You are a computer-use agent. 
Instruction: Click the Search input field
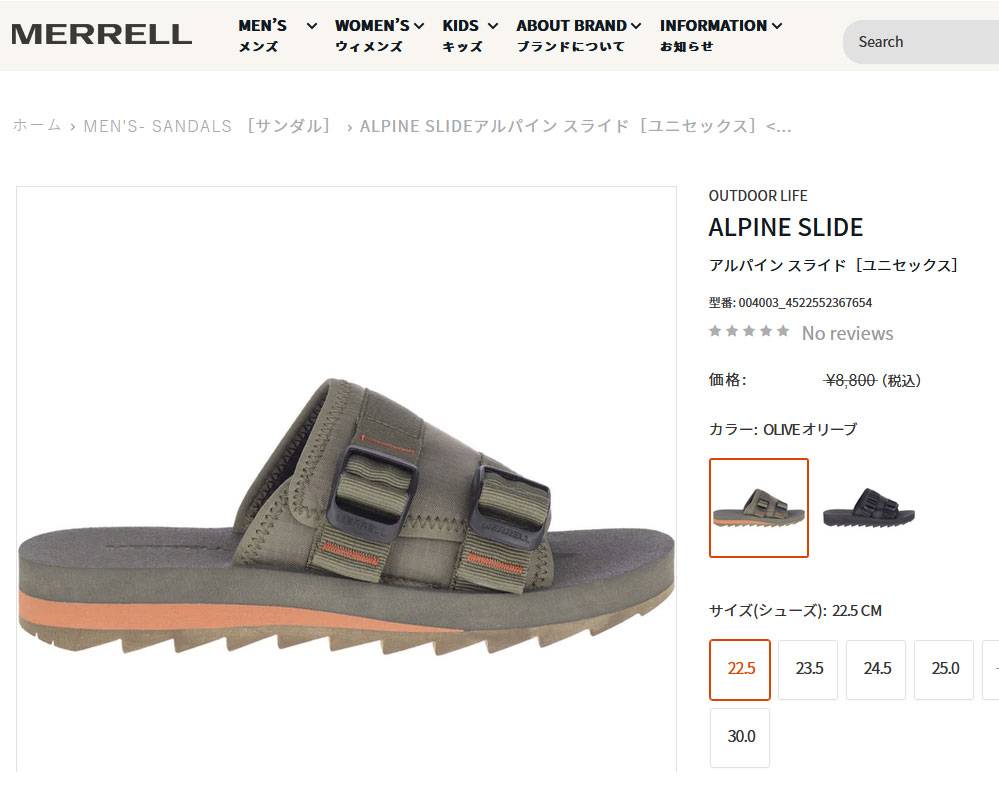pos(921,42)
